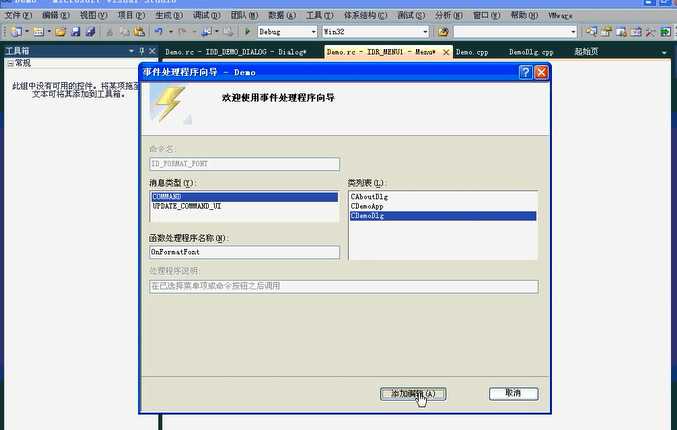Open the Add New Item dropdown arrow
This screenshot has width=677, height=430.
49,32
